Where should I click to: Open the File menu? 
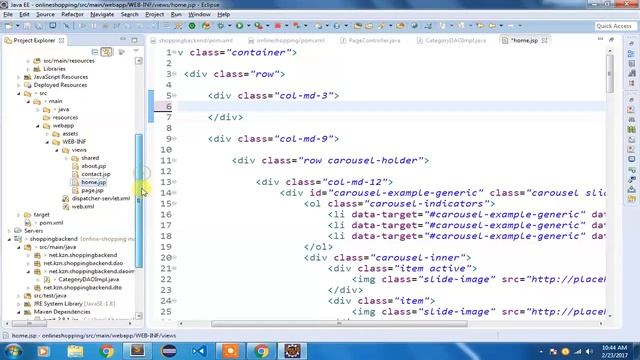(x=8, y=14)
